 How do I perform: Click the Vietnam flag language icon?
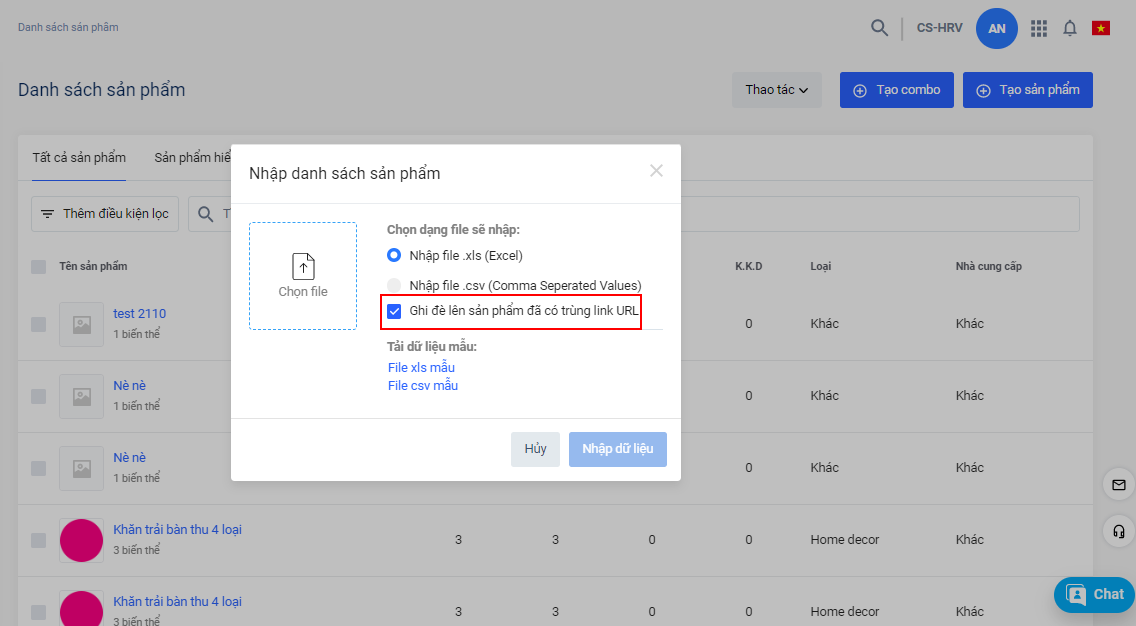click(1101, 28)
